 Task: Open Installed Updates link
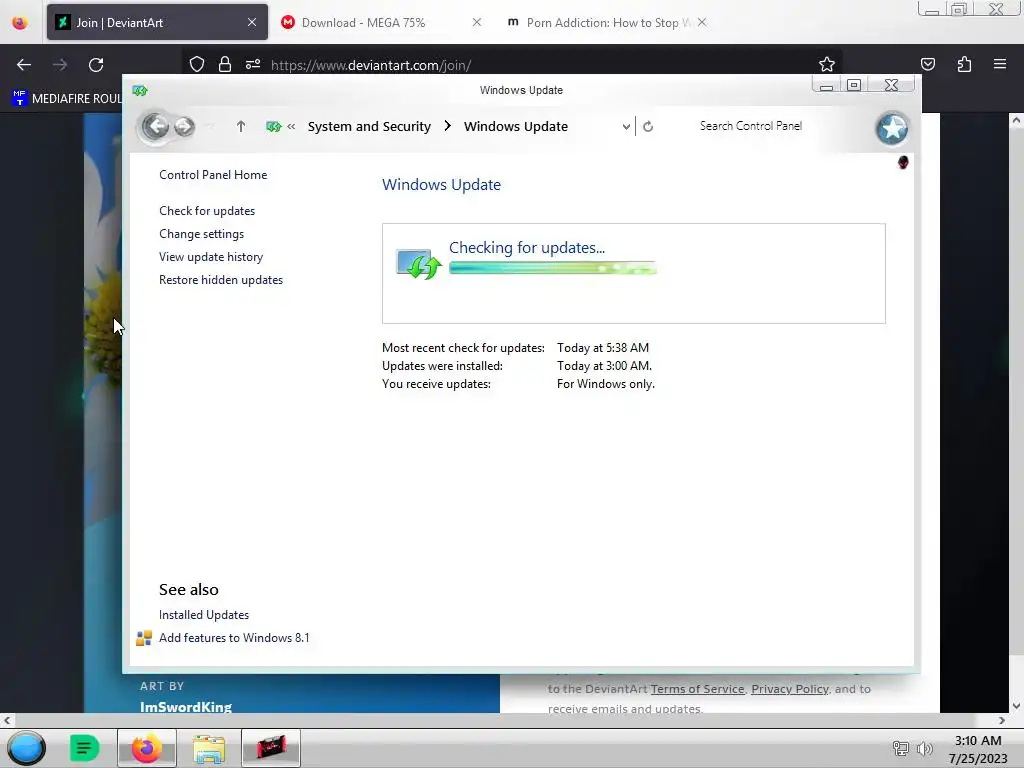(x=204, y=615)
